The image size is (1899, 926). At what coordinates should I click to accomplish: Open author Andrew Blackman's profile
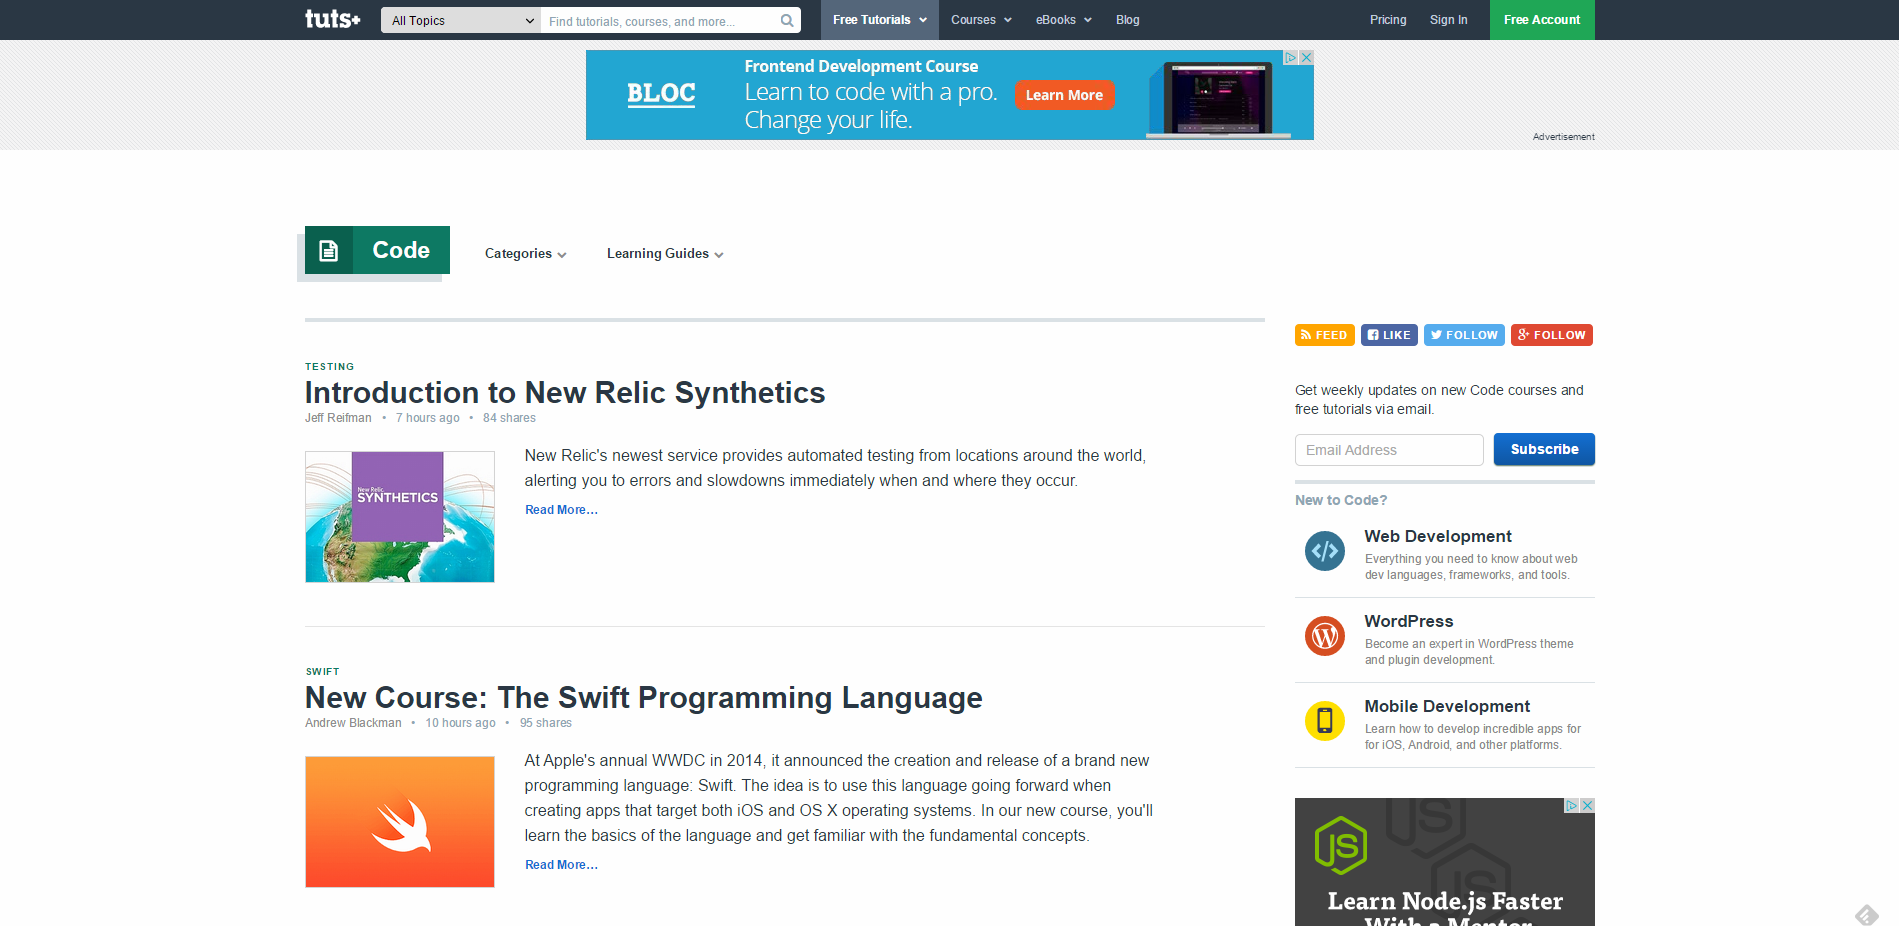(353, 723)
